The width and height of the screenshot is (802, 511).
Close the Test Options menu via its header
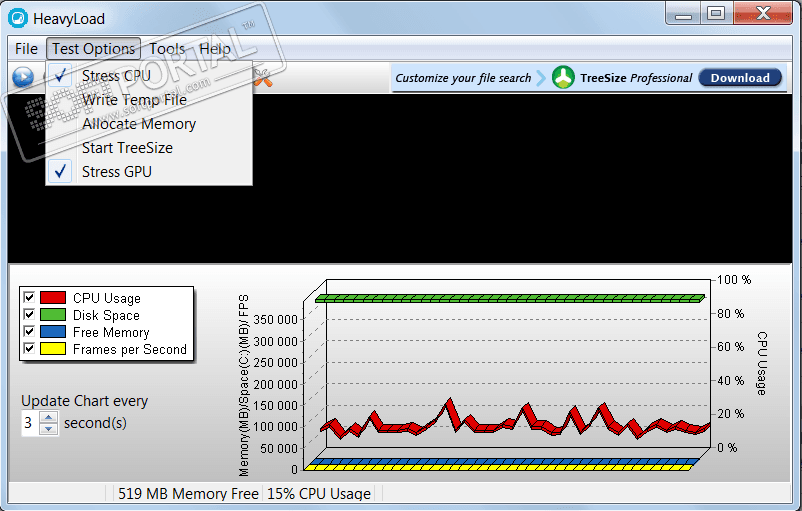click(94, 49)
